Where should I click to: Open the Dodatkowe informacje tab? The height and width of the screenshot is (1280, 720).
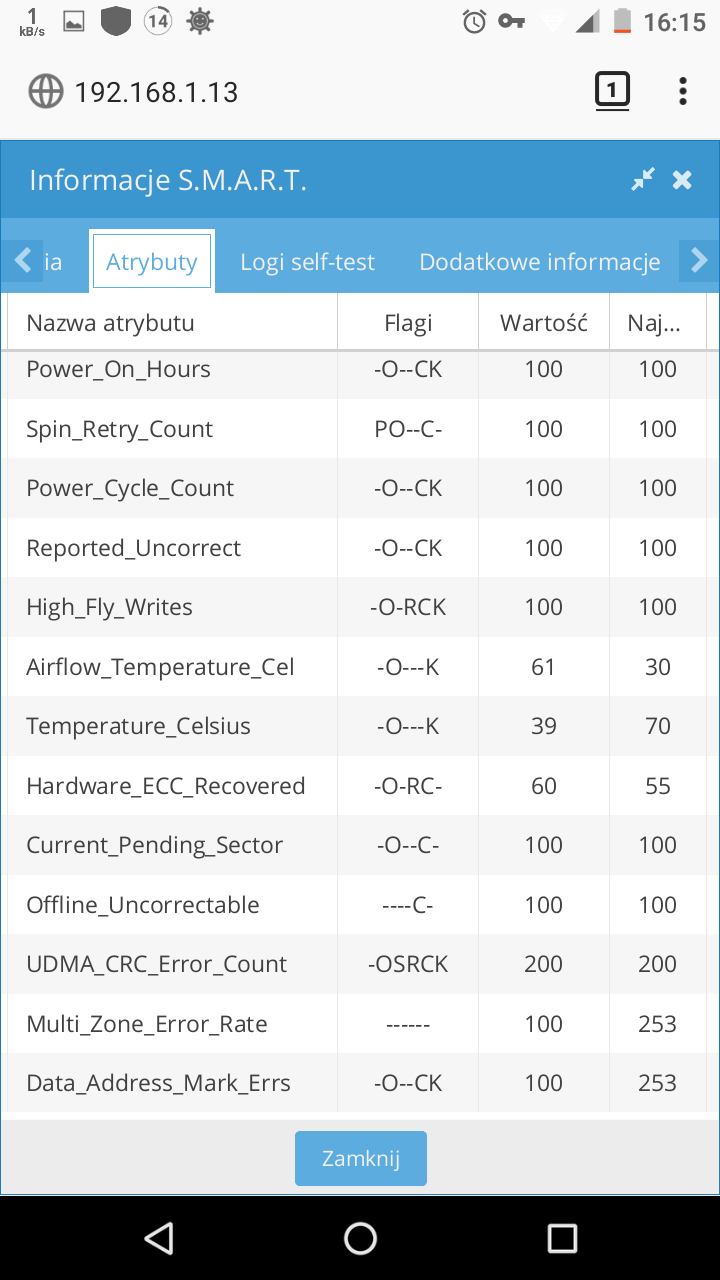tap(540, 262)
